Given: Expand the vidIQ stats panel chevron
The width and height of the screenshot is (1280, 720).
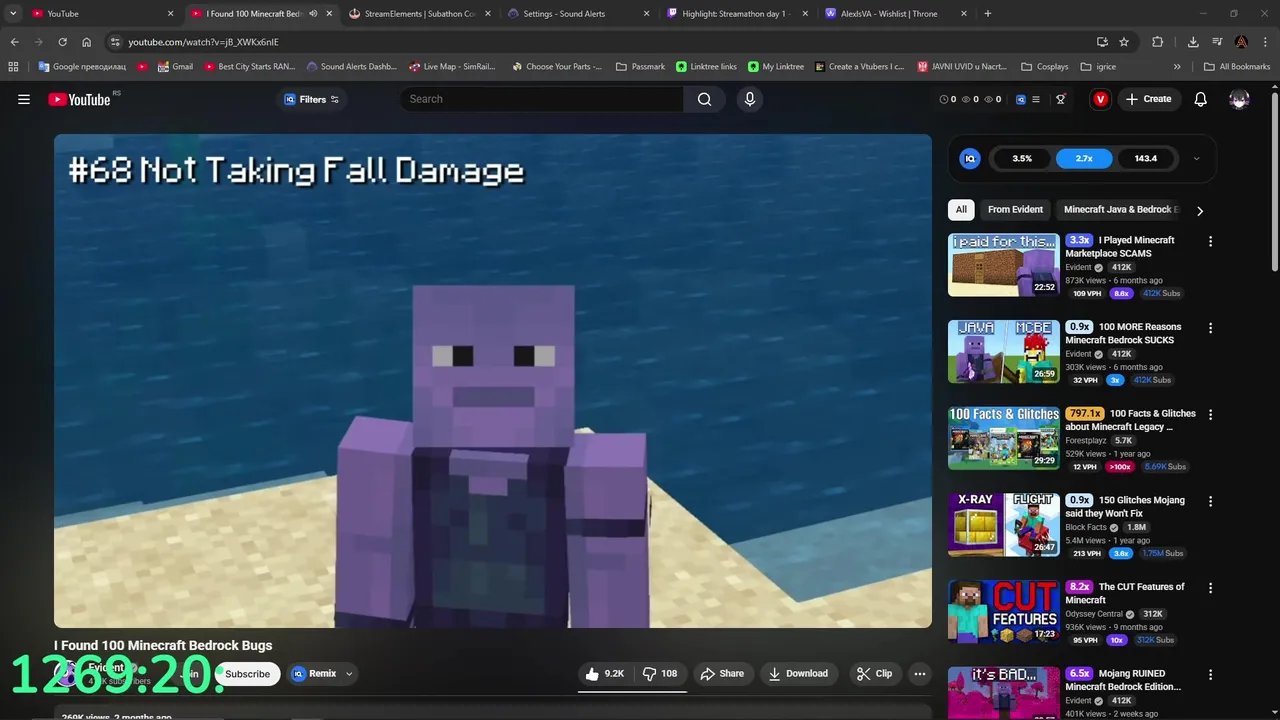Looking at the screenshot, I should pos(1197,158).
